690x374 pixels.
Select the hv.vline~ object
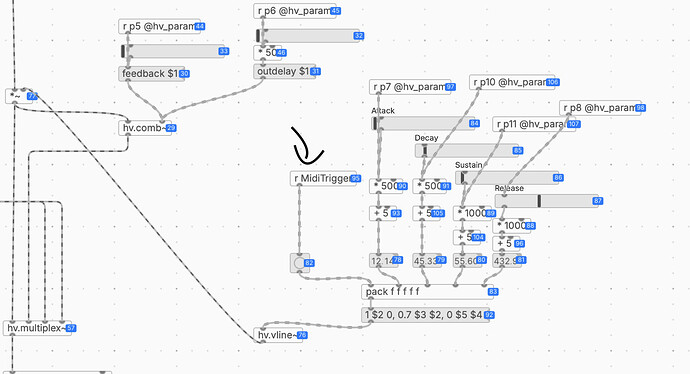[x=278, y=335]
